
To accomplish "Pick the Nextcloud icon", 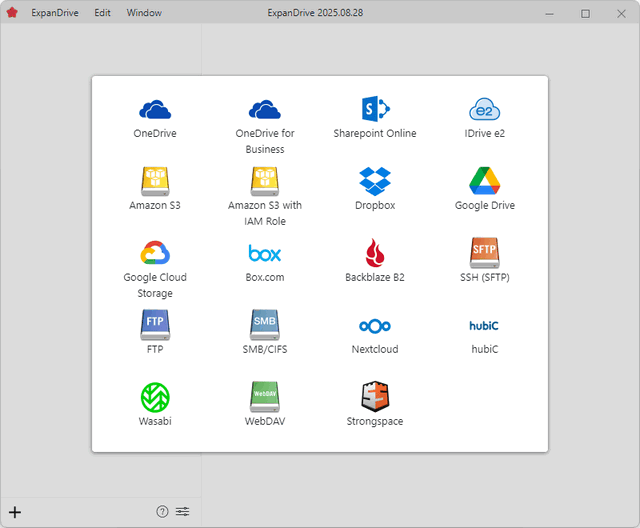I will tap(375, 326).
